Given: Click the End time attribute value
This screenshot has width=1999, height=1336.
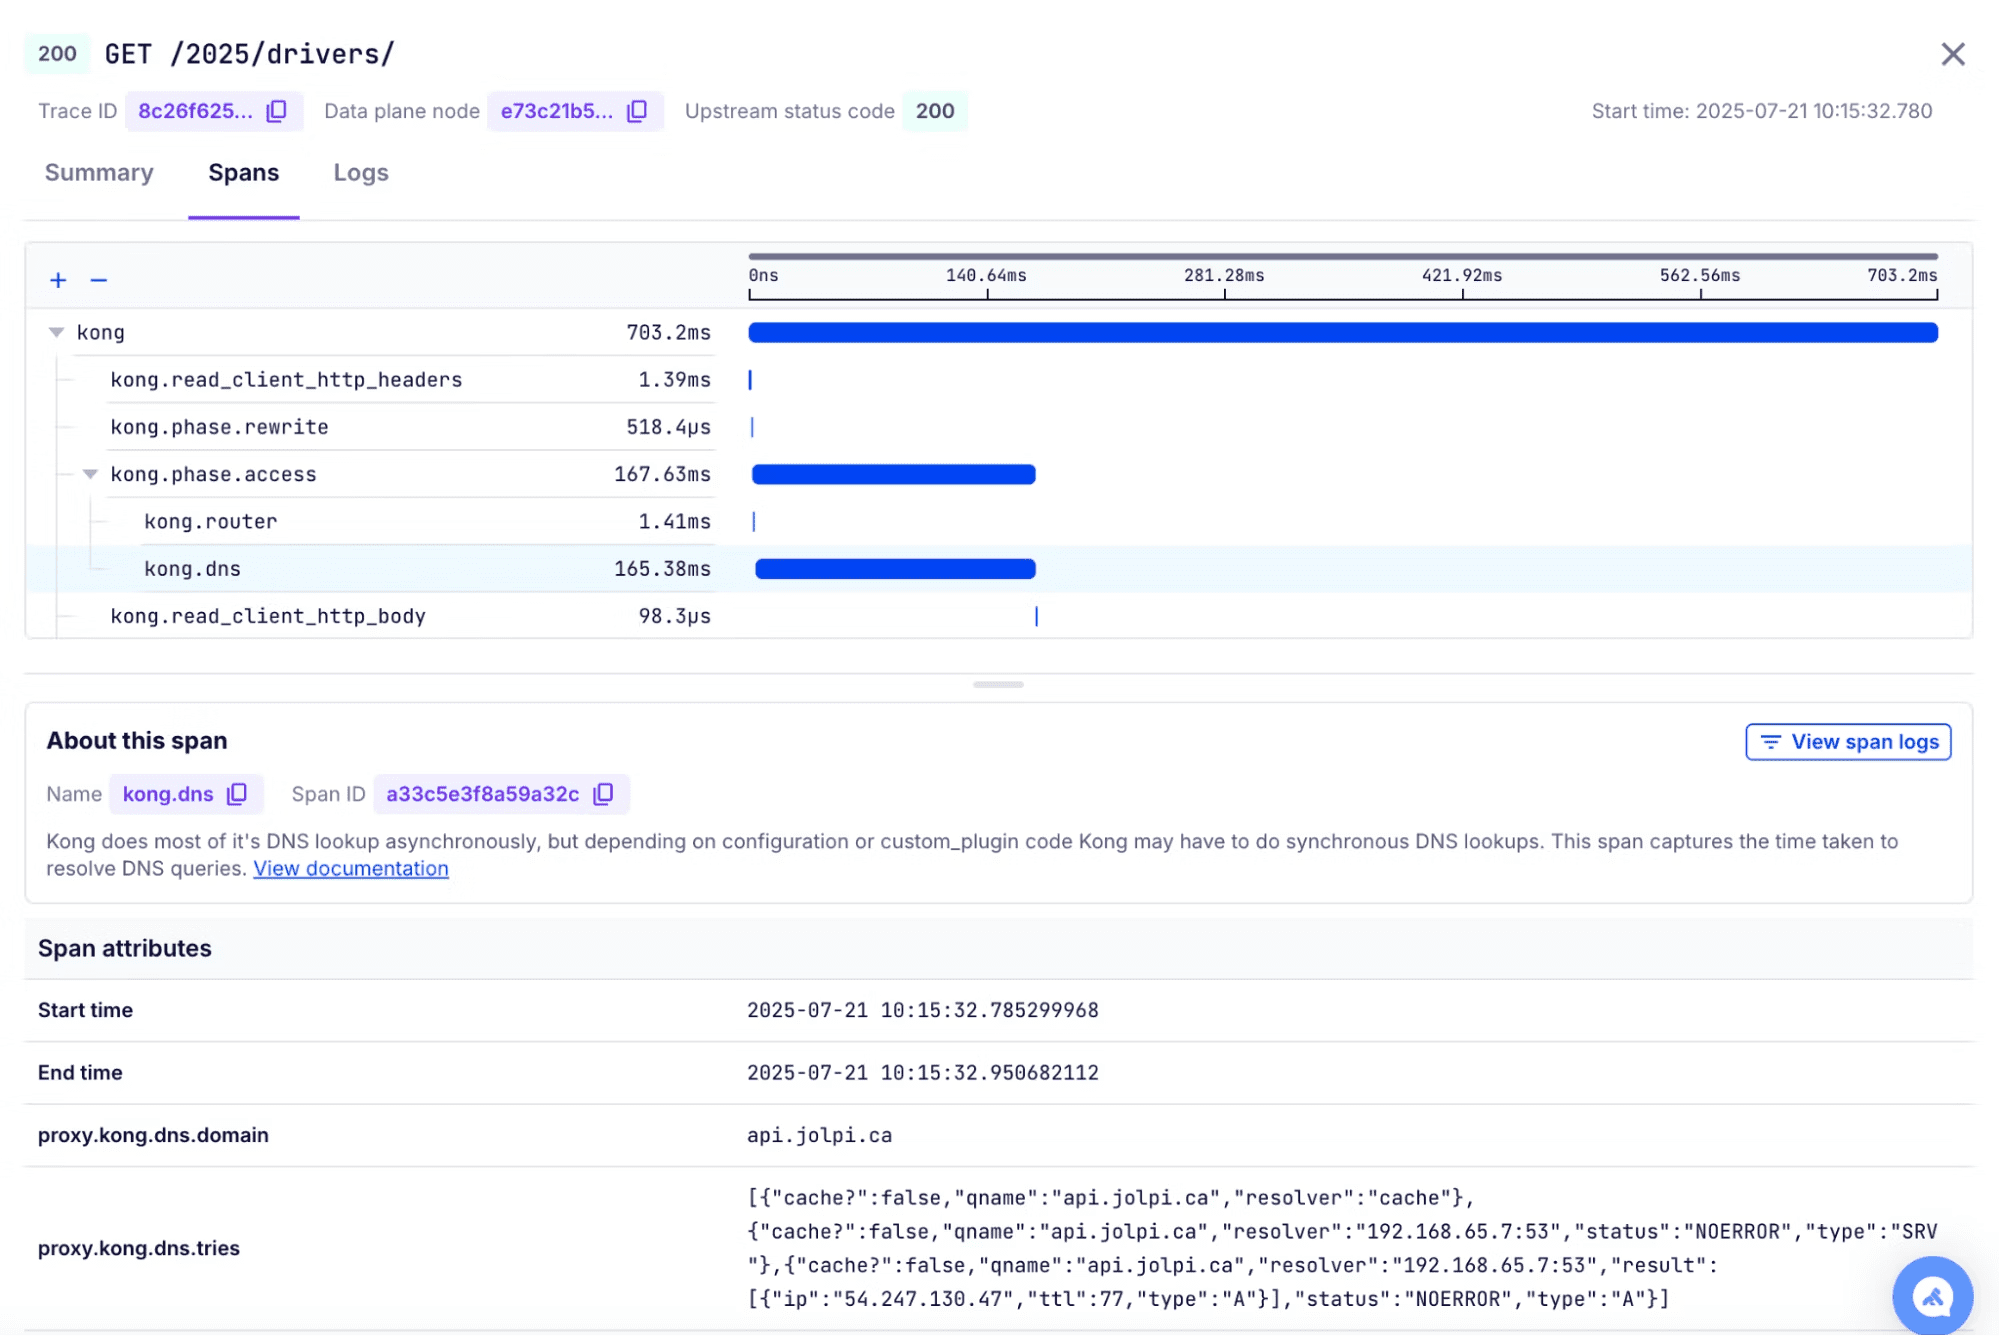Looking at the screenshot, I should point(922,1073).
